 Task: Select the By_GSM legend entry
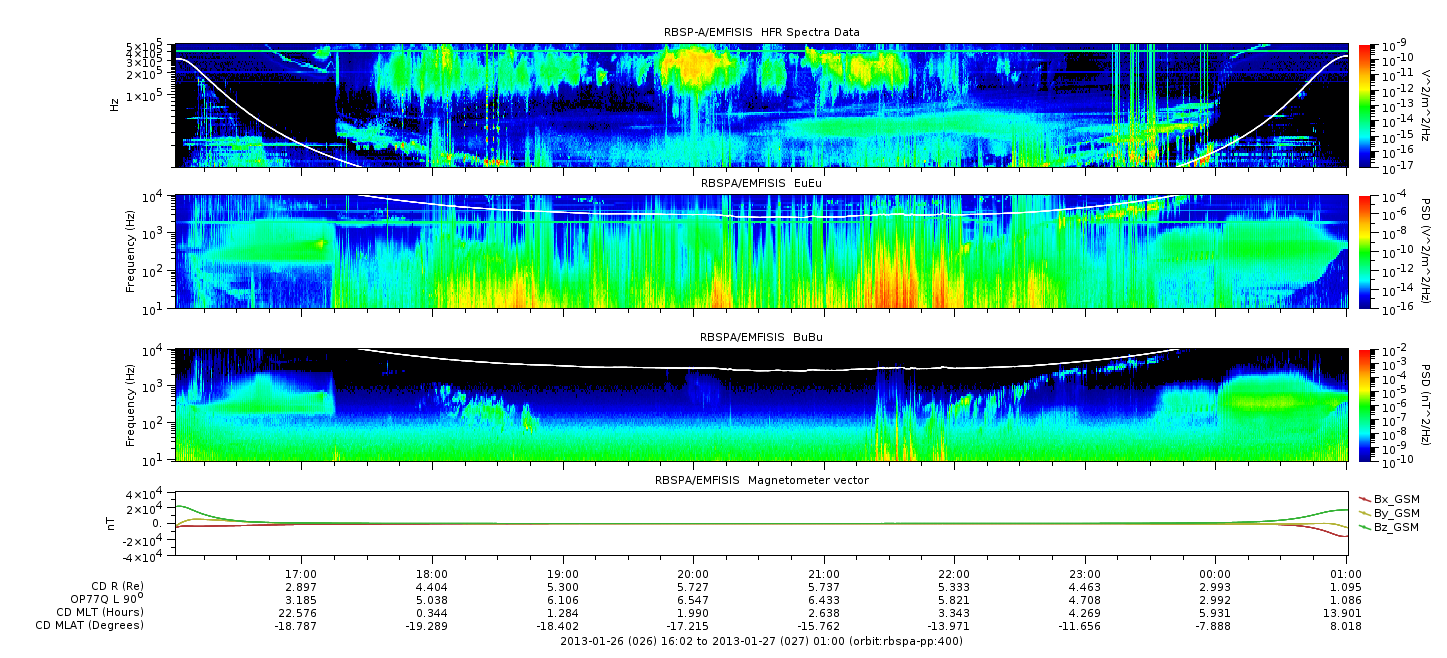click(x=1395, y=512)
